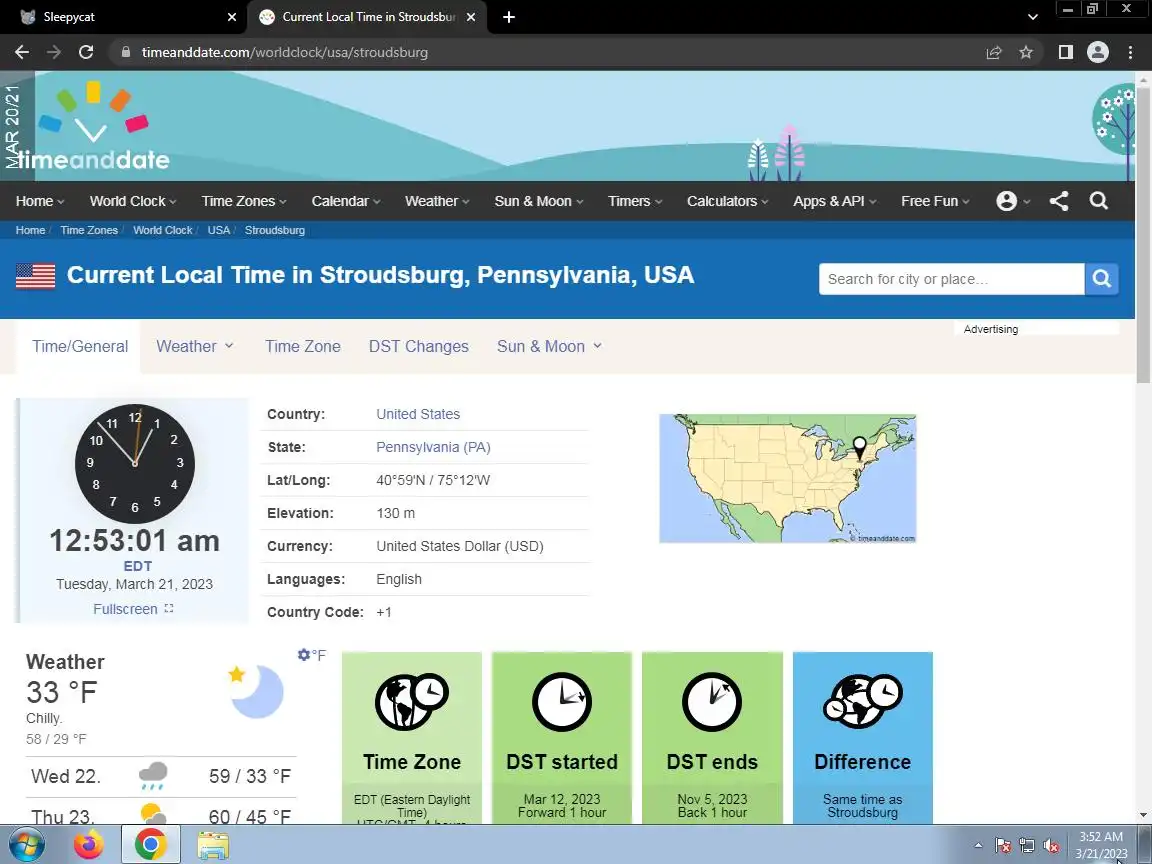The height and width of the screenshot is (864, 1152).
Task: Select the Time/General tab
Action: coord(79,346)
